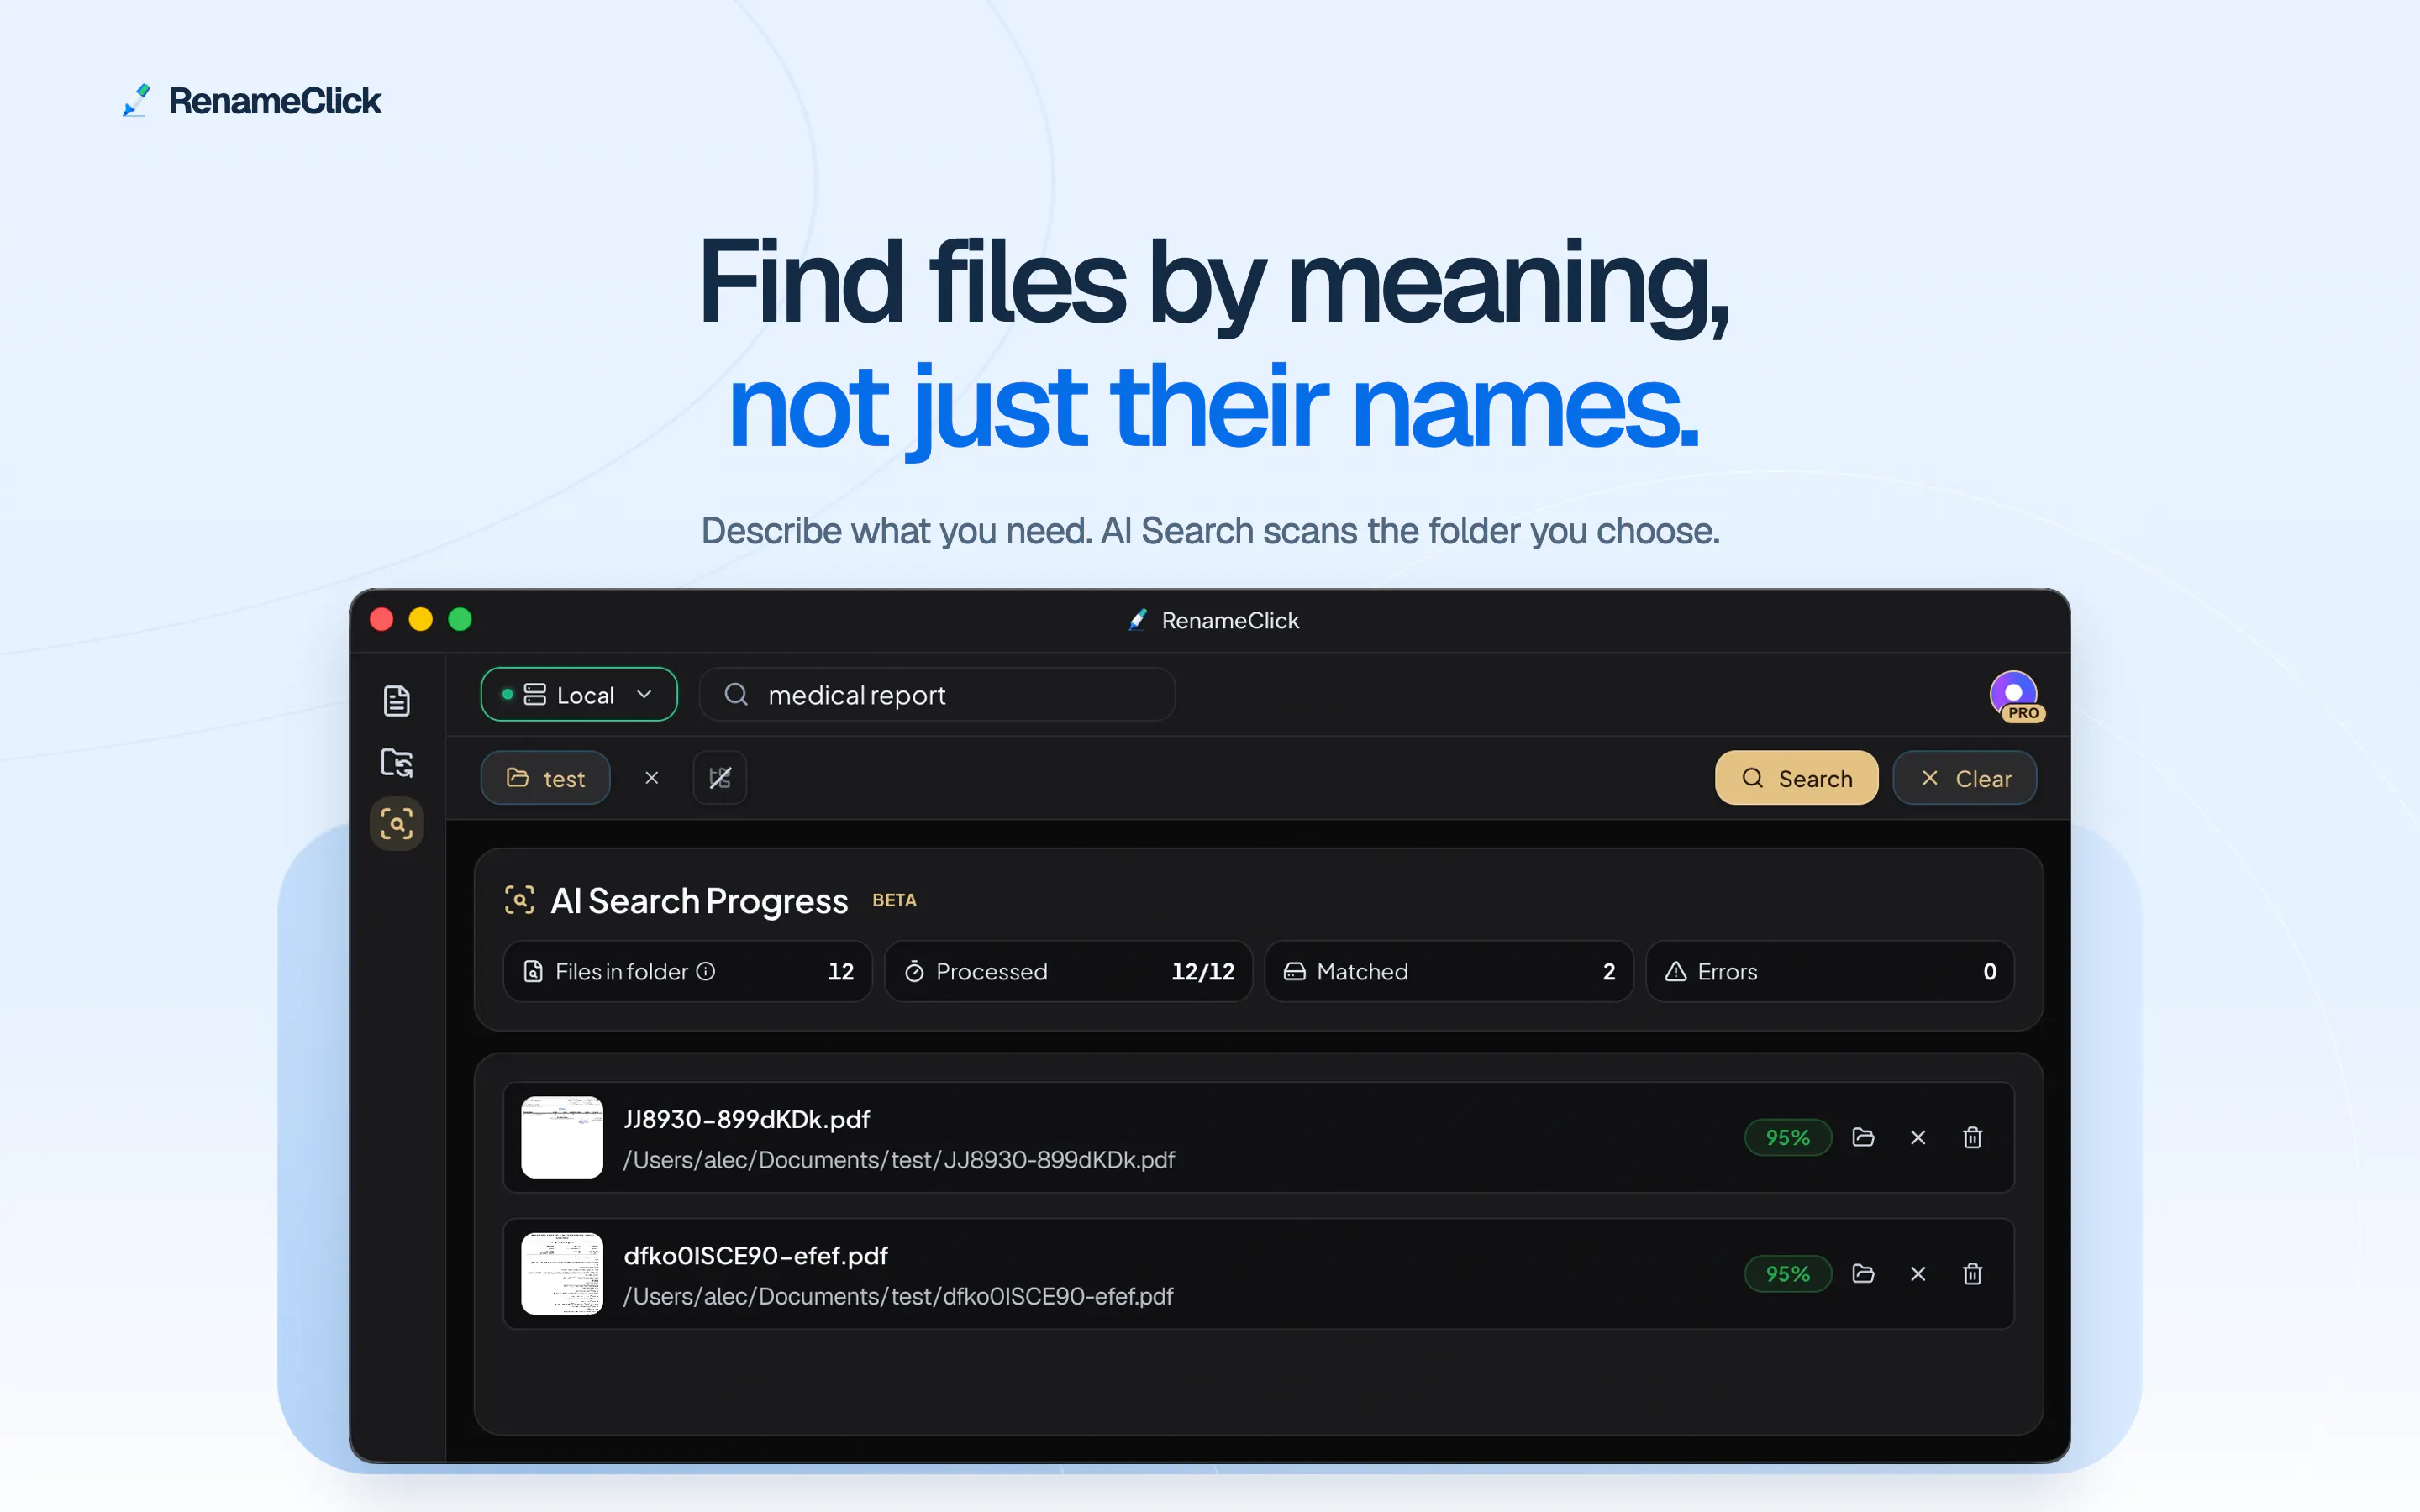Open thumbnail of JJ8930-899dKDk.pdf
Viewport: 2420px width, 1512px height.
562,1137
